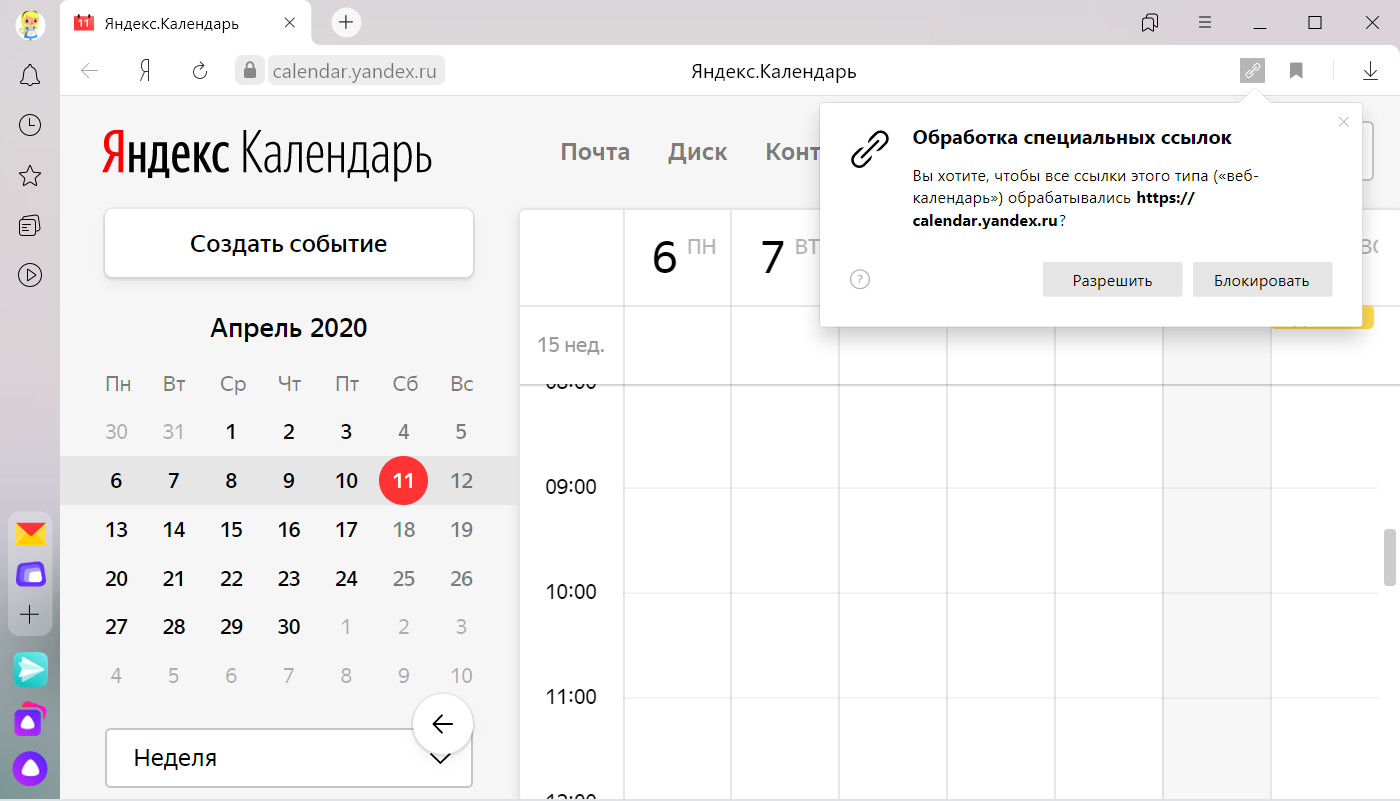Click the site lock icon
The width and height of the screenshot is (1400, 801).
pos(249,71)
